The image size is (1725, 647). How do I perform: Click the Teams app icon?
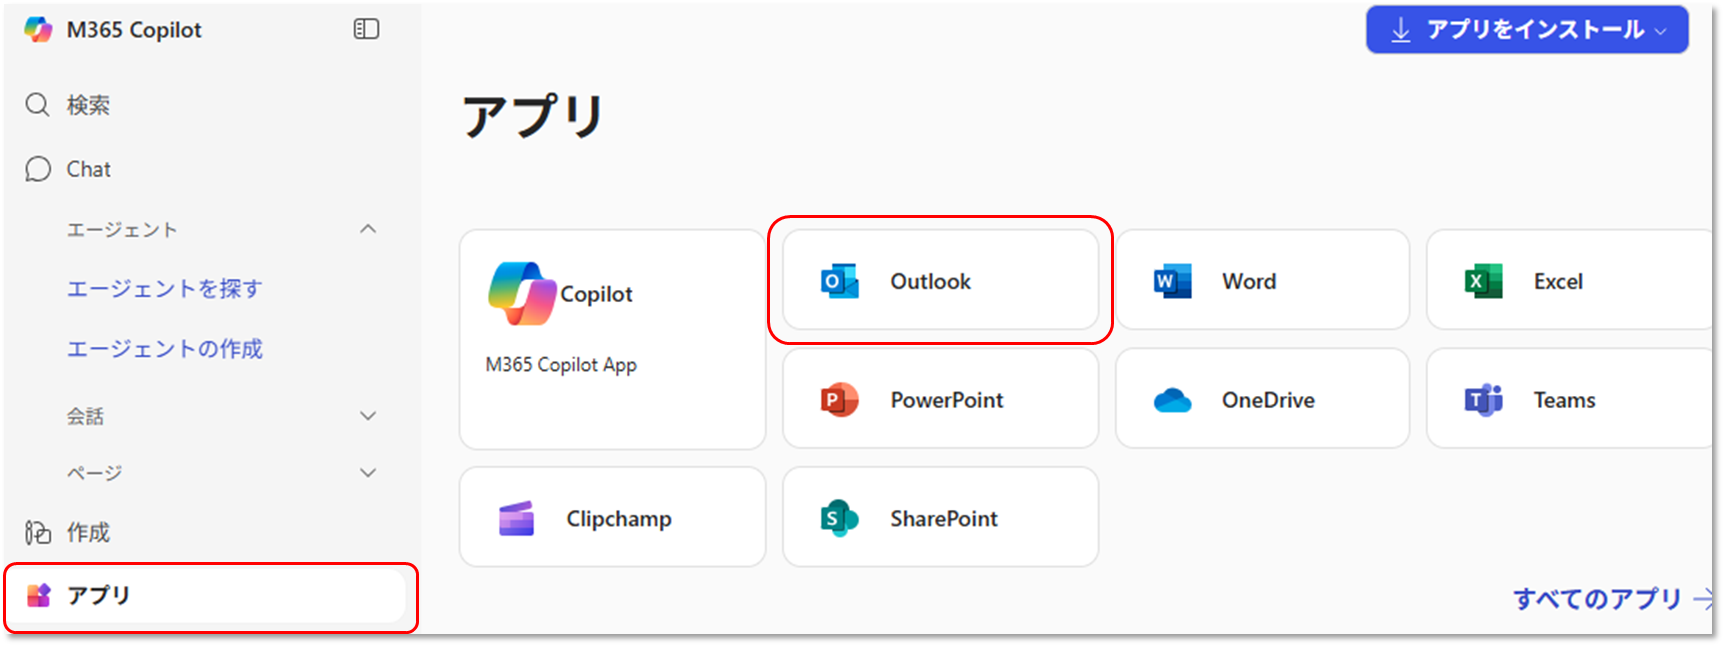(1483, 400)
